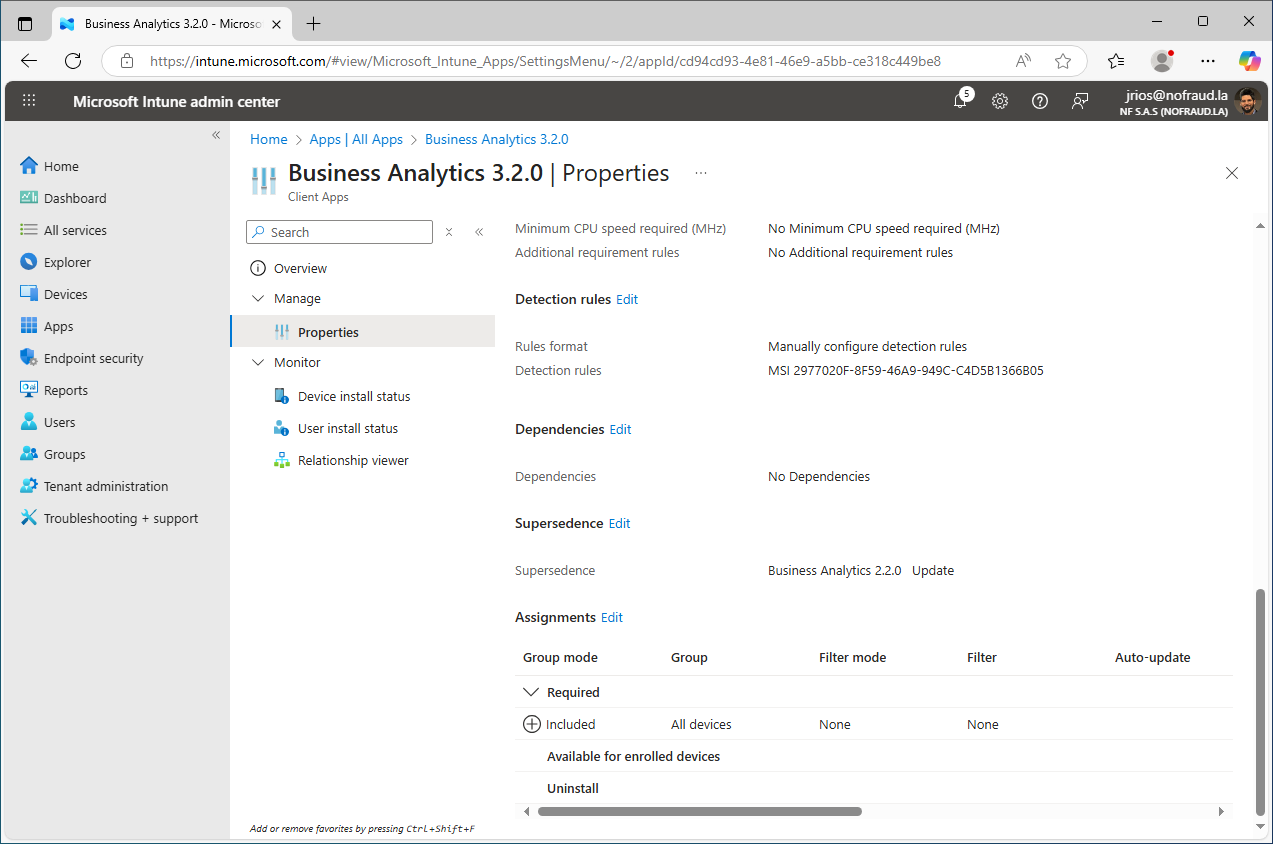Open User install status
Image resolution: width=1273 pixels, height=844 pixels.
(x=348, y=428)
